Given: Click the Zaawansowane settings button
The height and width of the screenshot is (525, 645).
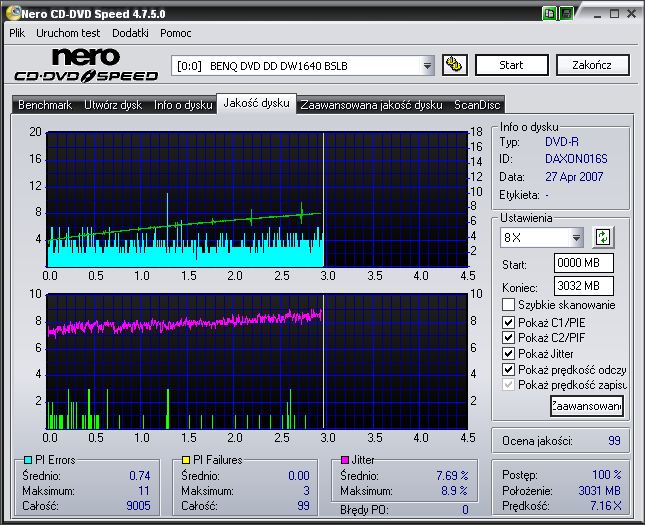Looking at the screenshot, I should [587, 406].
